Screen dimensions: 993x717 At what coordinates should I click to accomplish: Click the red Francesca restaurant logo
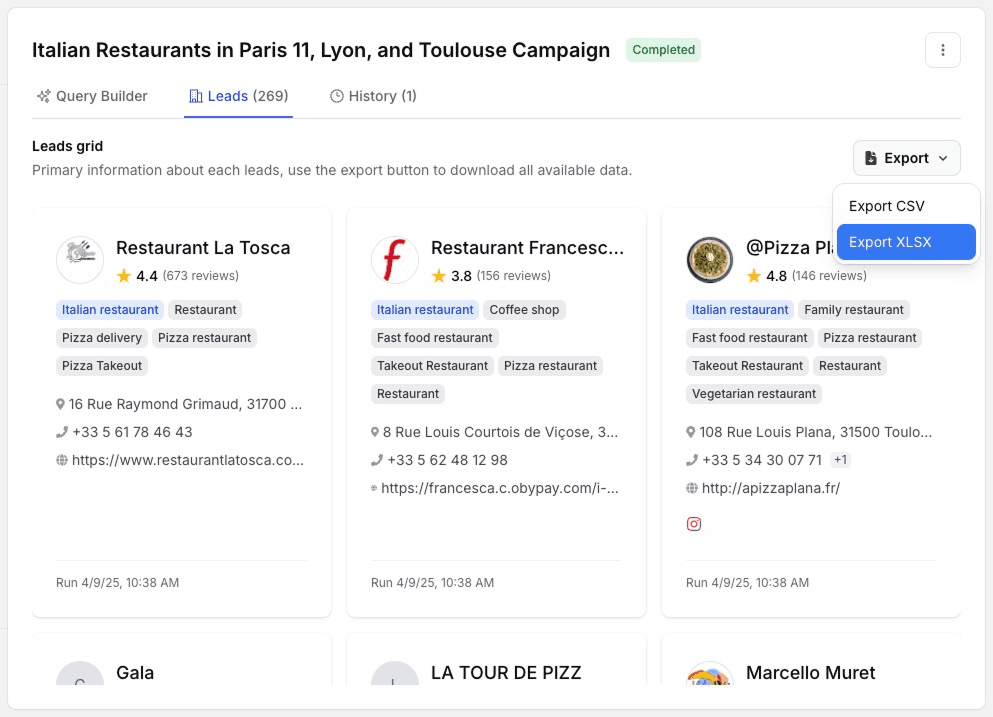[x=395, y=260]
